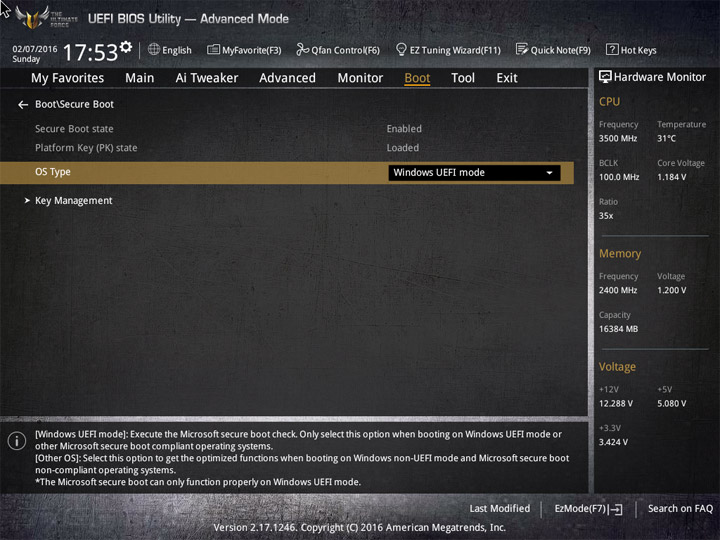The width and height of the screenshot is (720, 540).
Task: Click Qfan Control(F6) label
Action: pyautogui.click(x=345, y=50)
